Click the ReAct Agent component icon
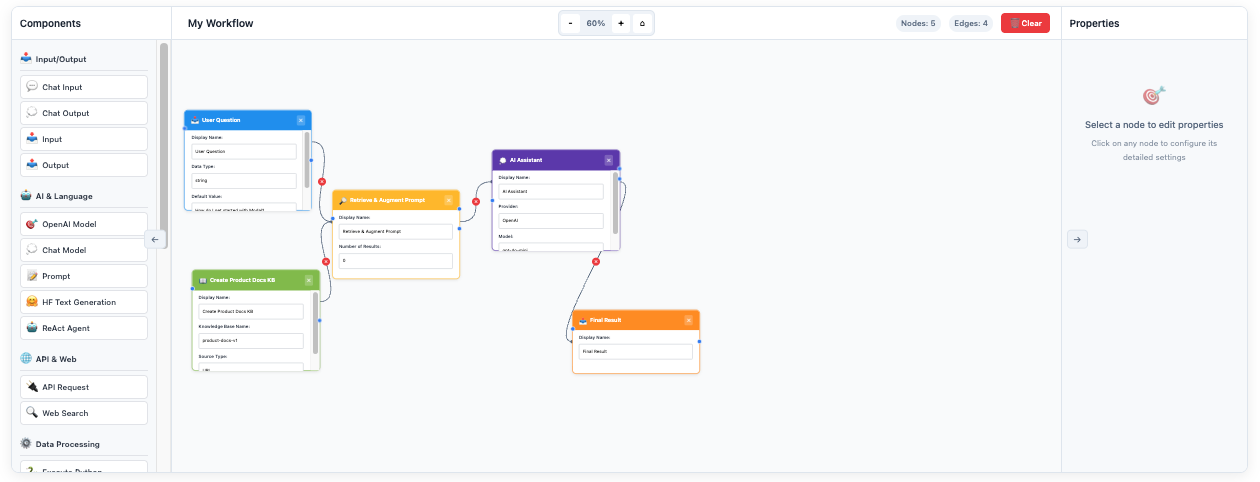Image resolution: width=1260 pixels, height=482 pixels. [32, 328]
